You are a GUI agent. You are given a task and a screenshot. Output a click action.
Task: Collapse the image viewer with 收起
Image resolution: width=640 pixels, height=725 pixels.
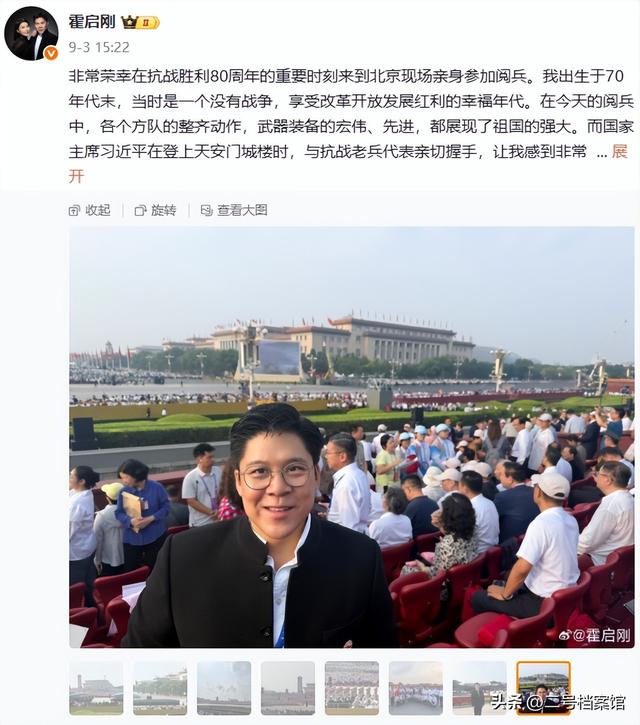[x=89, y=210]
